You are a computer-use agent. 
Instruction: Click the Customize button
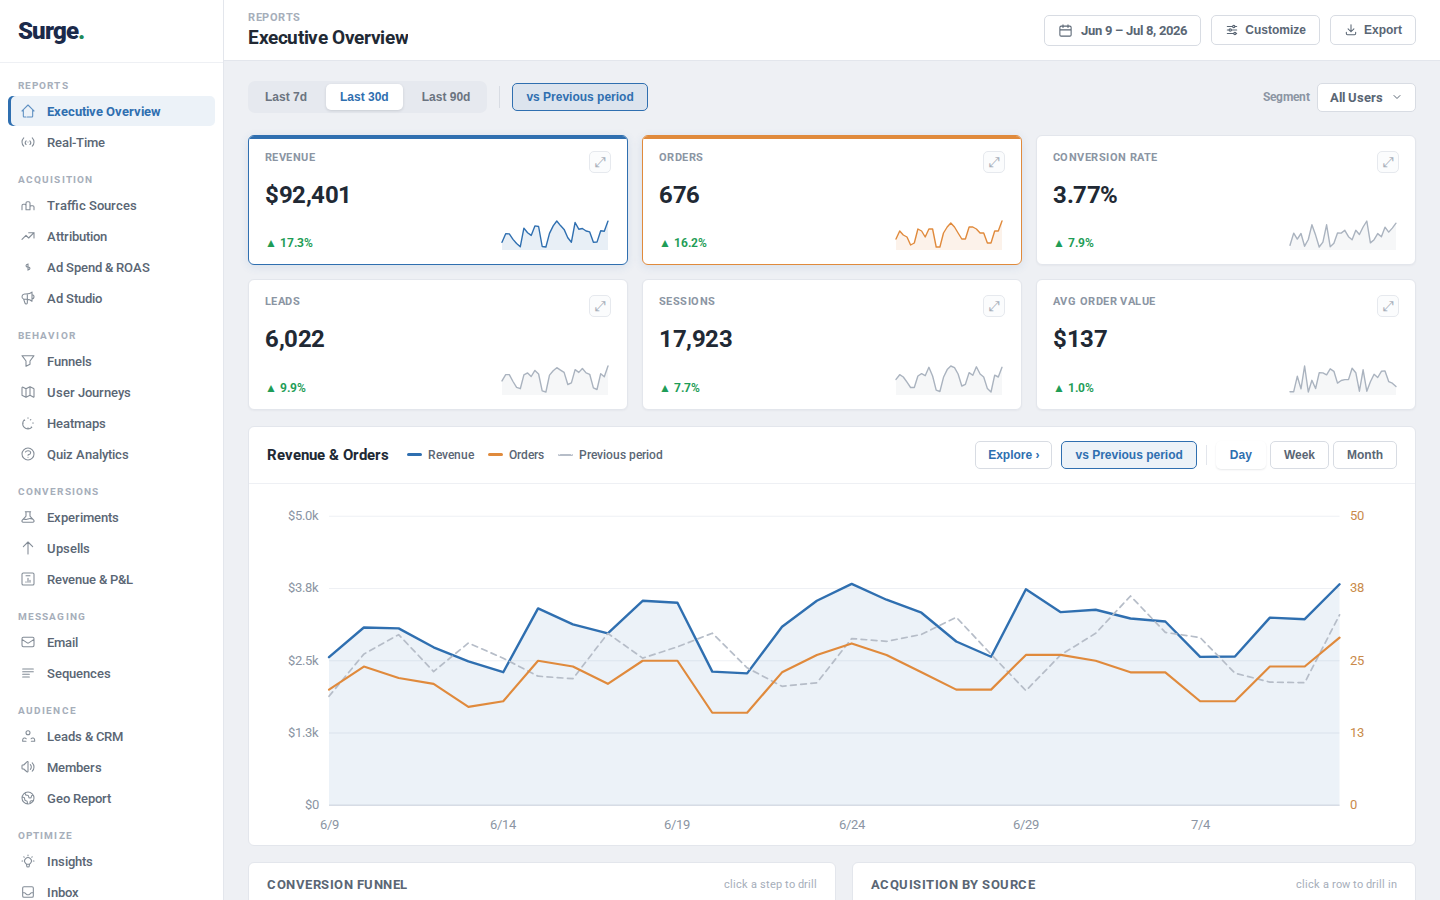(1265, 30)
